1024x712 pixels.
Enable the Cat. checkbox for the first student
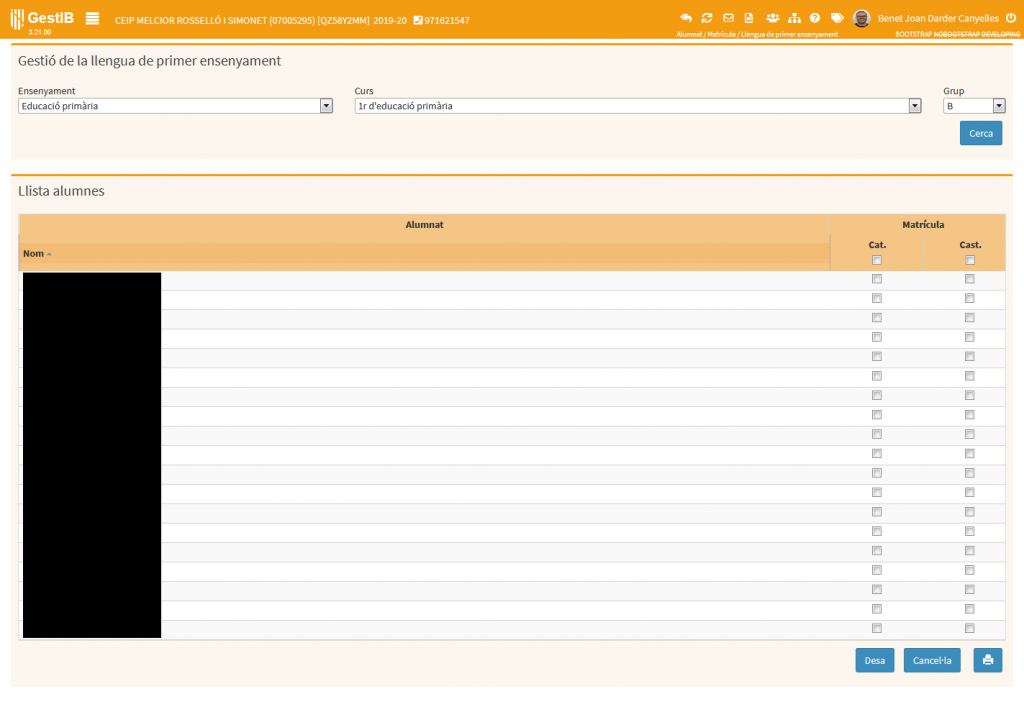[877, 279]
